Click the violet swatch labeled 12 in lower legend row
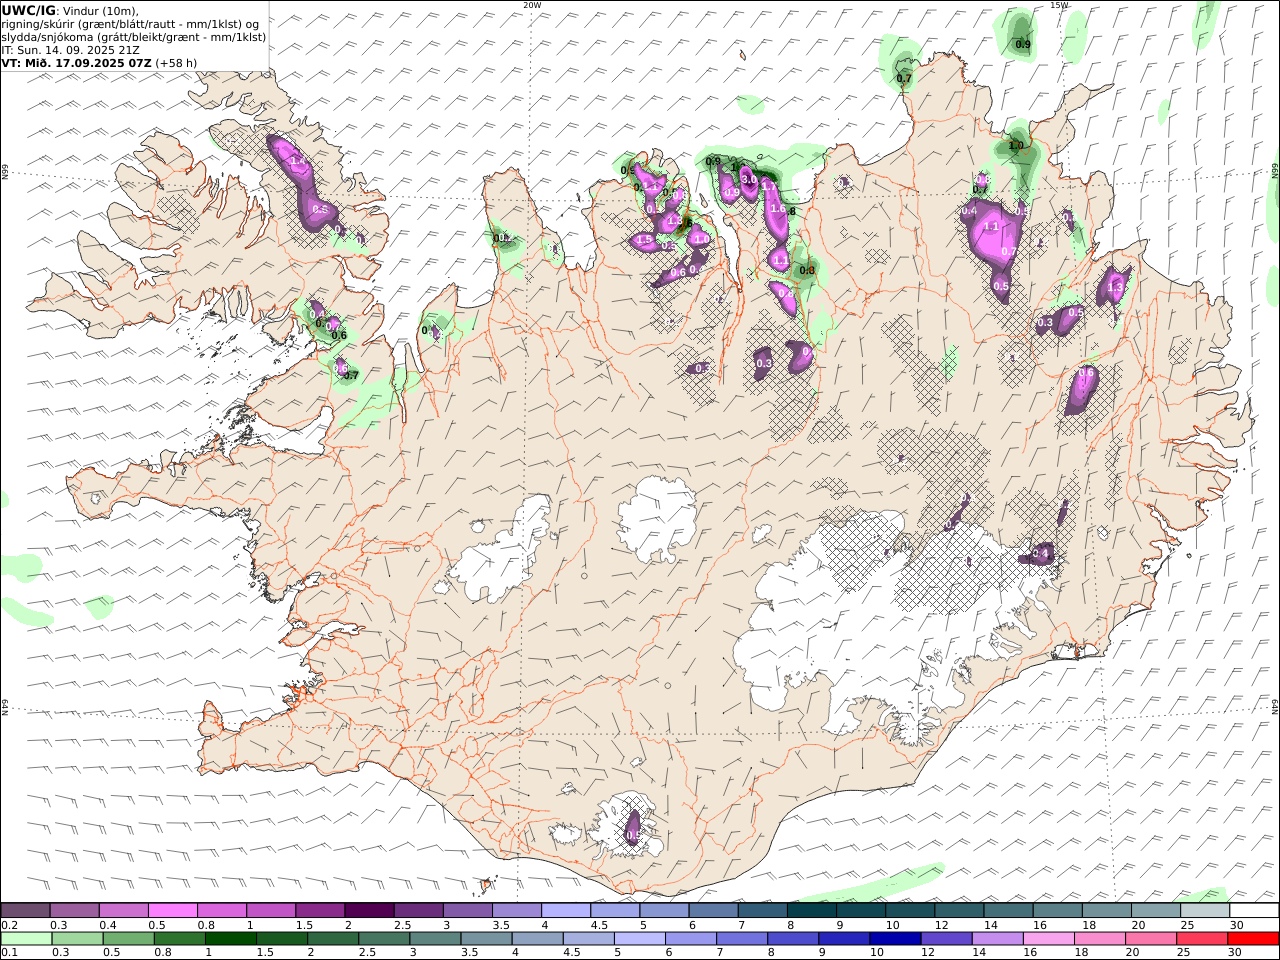The image size is (1280, 960). tap(946, 939)
